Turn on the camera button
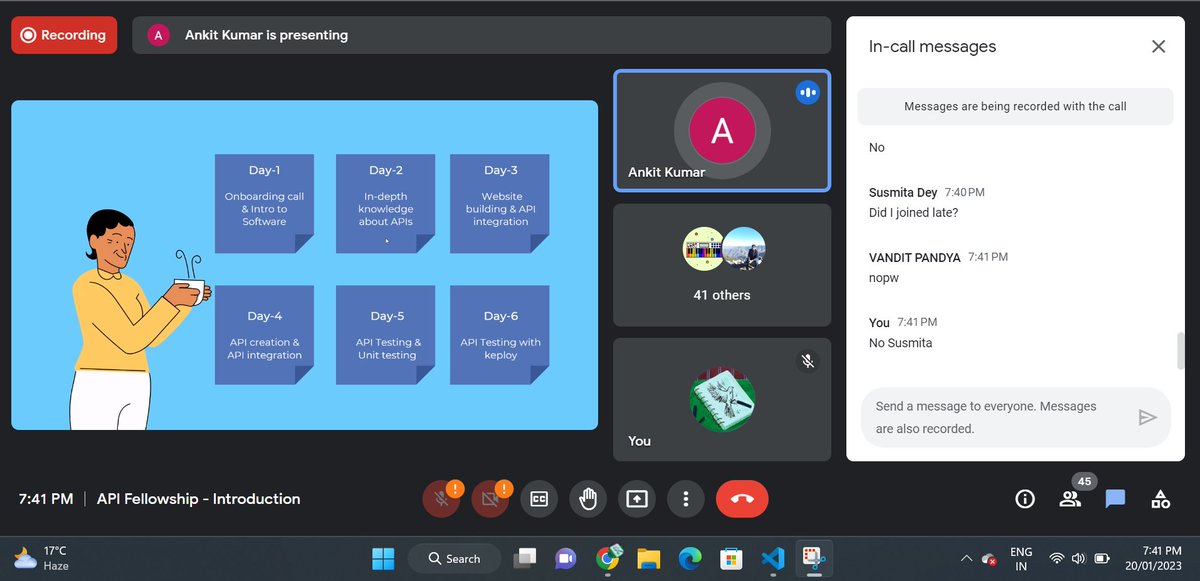The width and height of the screenshot is (1200, 581). coord(489,498)
